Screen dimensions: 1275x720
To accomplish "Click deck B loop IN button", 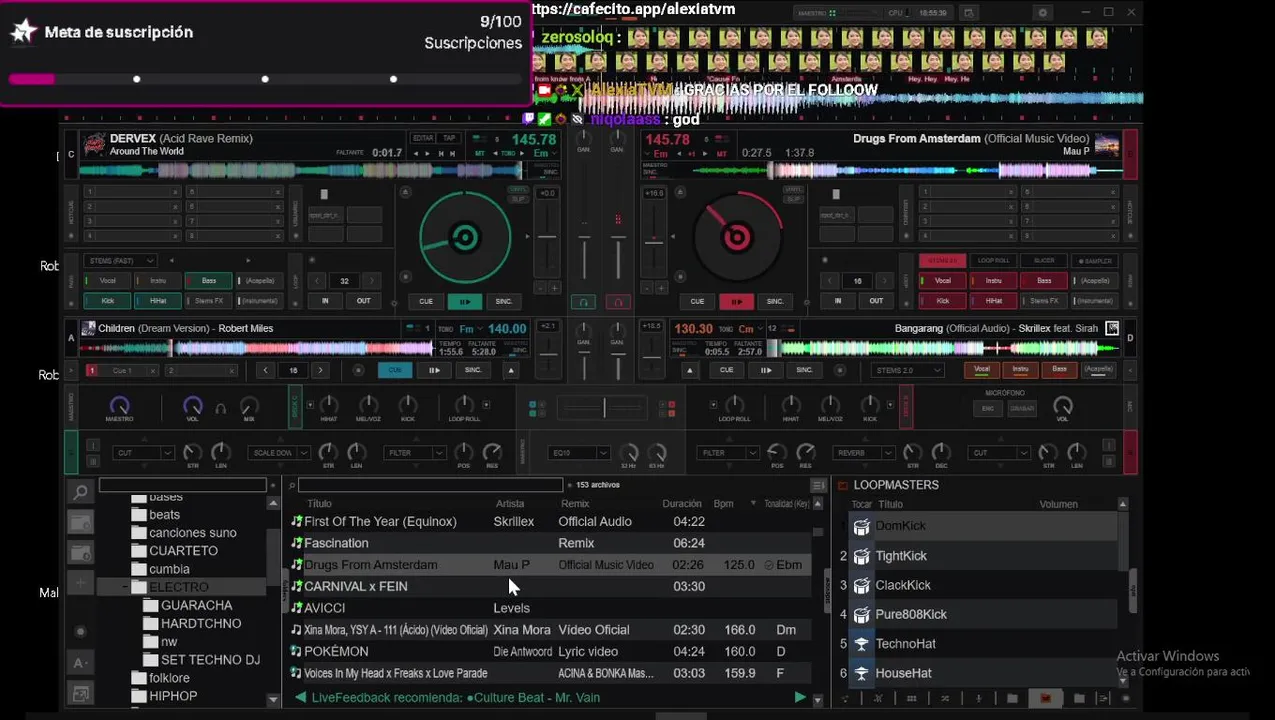I will [x=838, y=301].
